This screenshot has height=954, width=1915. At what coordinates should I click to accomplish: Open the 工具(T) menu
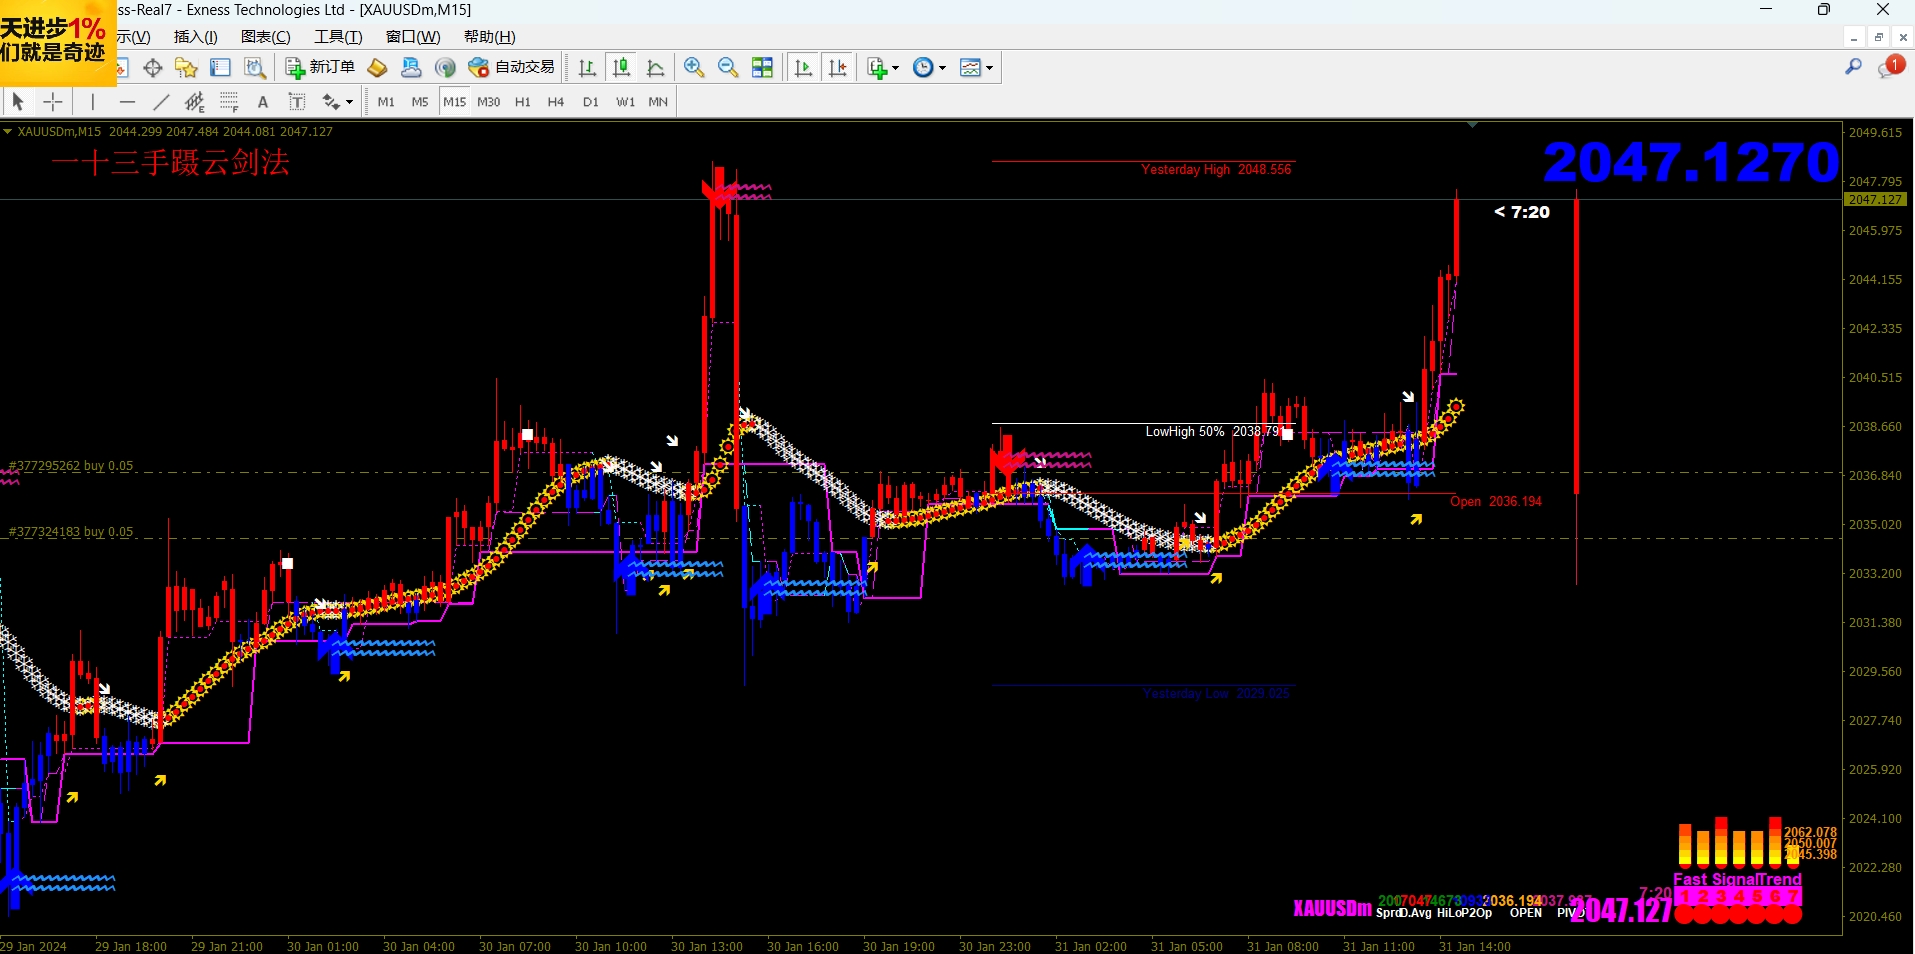(338, 37)
